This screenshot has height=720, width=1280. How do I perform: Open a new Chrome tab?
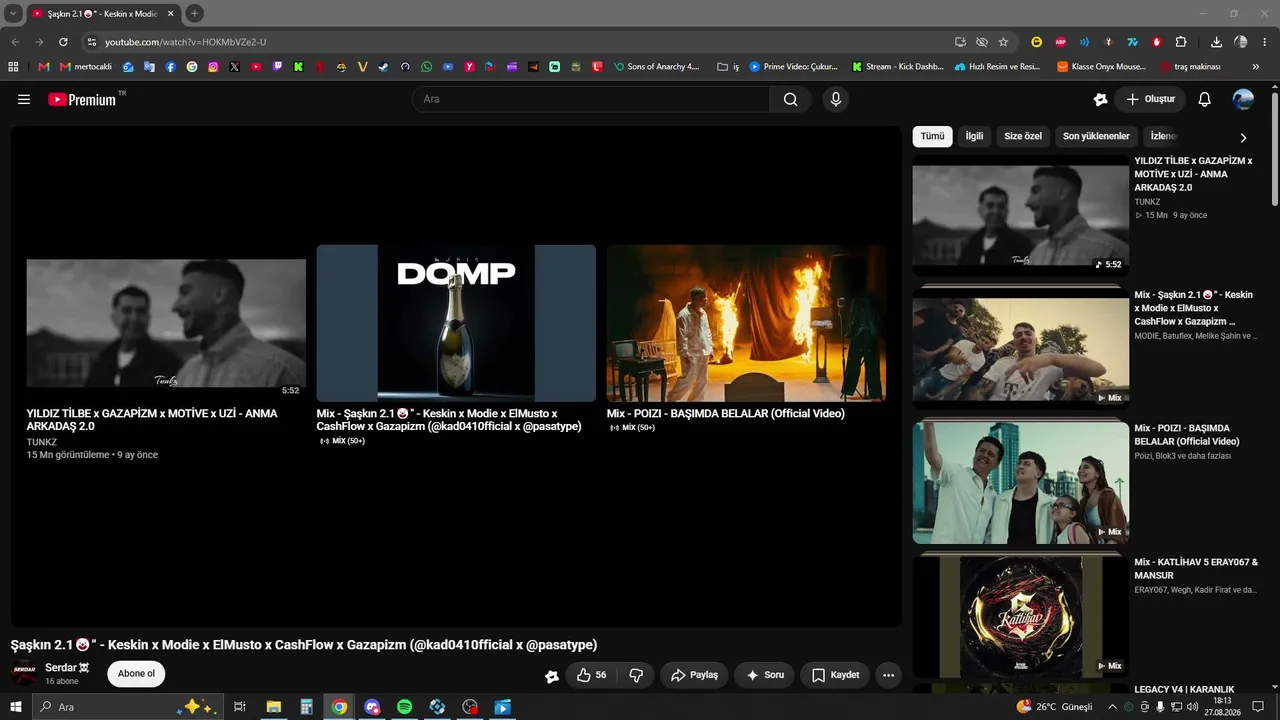(x=194, y=14)
